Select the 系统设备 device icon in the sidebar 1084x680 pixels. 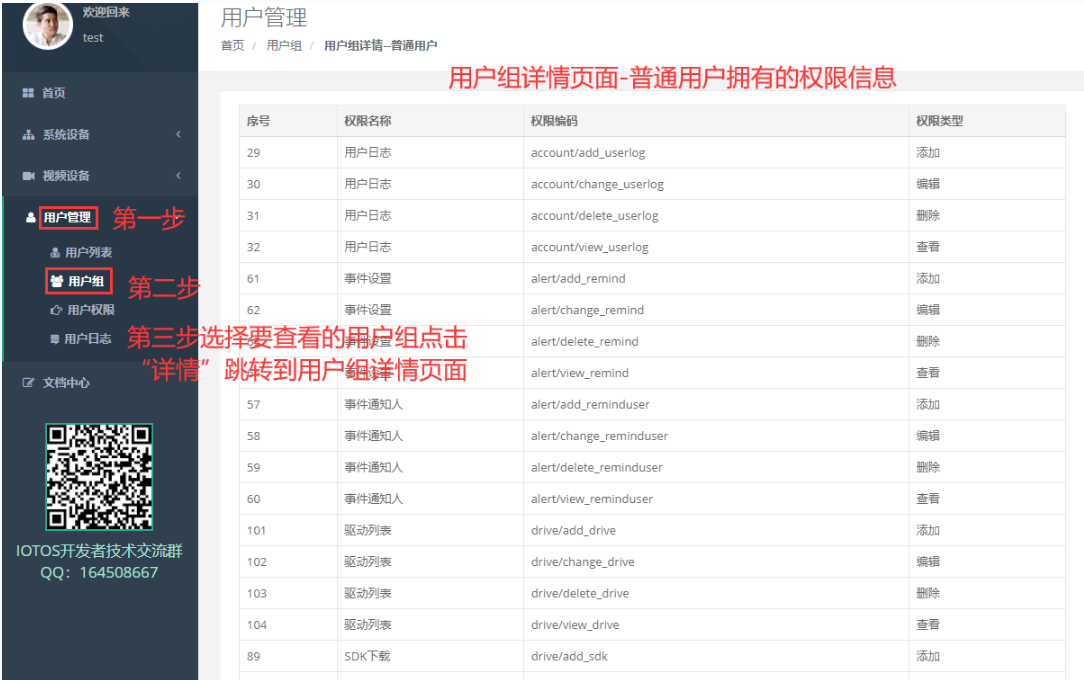[x=28, y=133]
